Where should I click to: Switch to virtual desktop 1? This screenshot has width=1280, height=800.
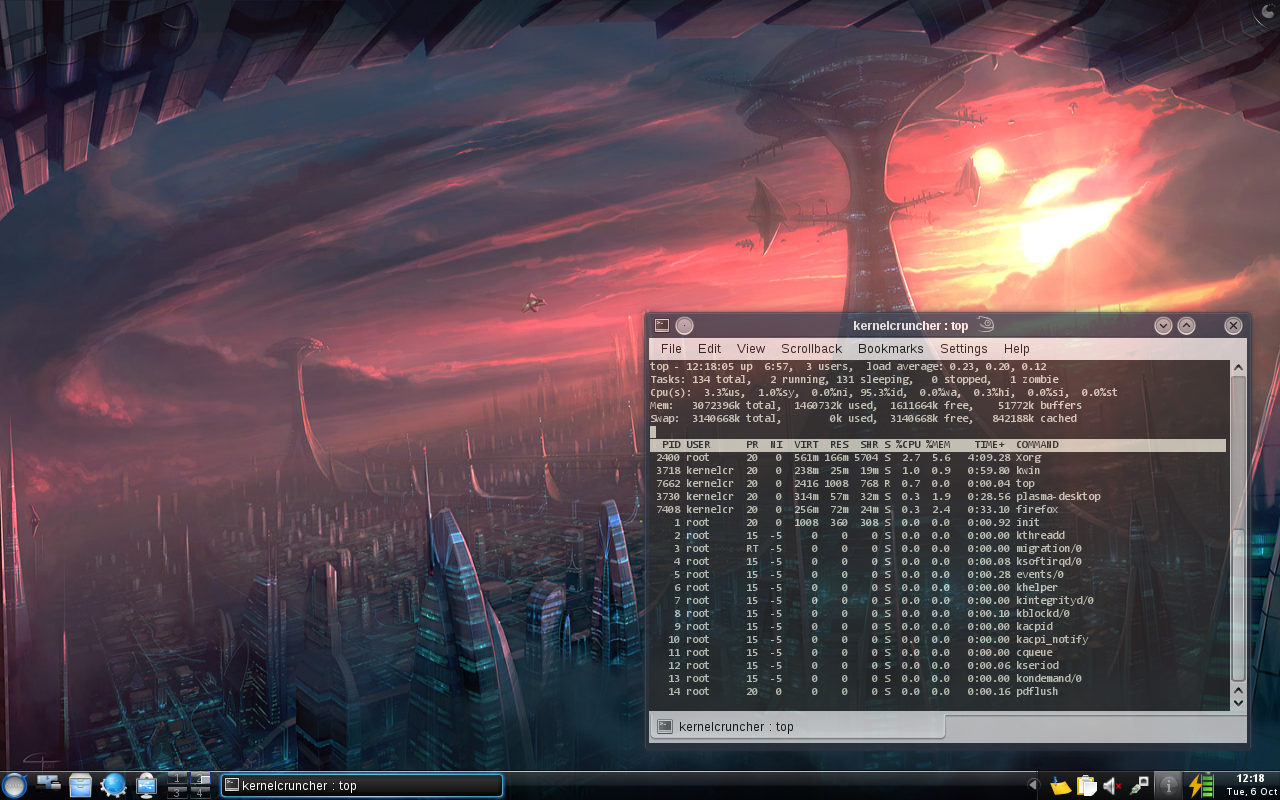[178, 779]
